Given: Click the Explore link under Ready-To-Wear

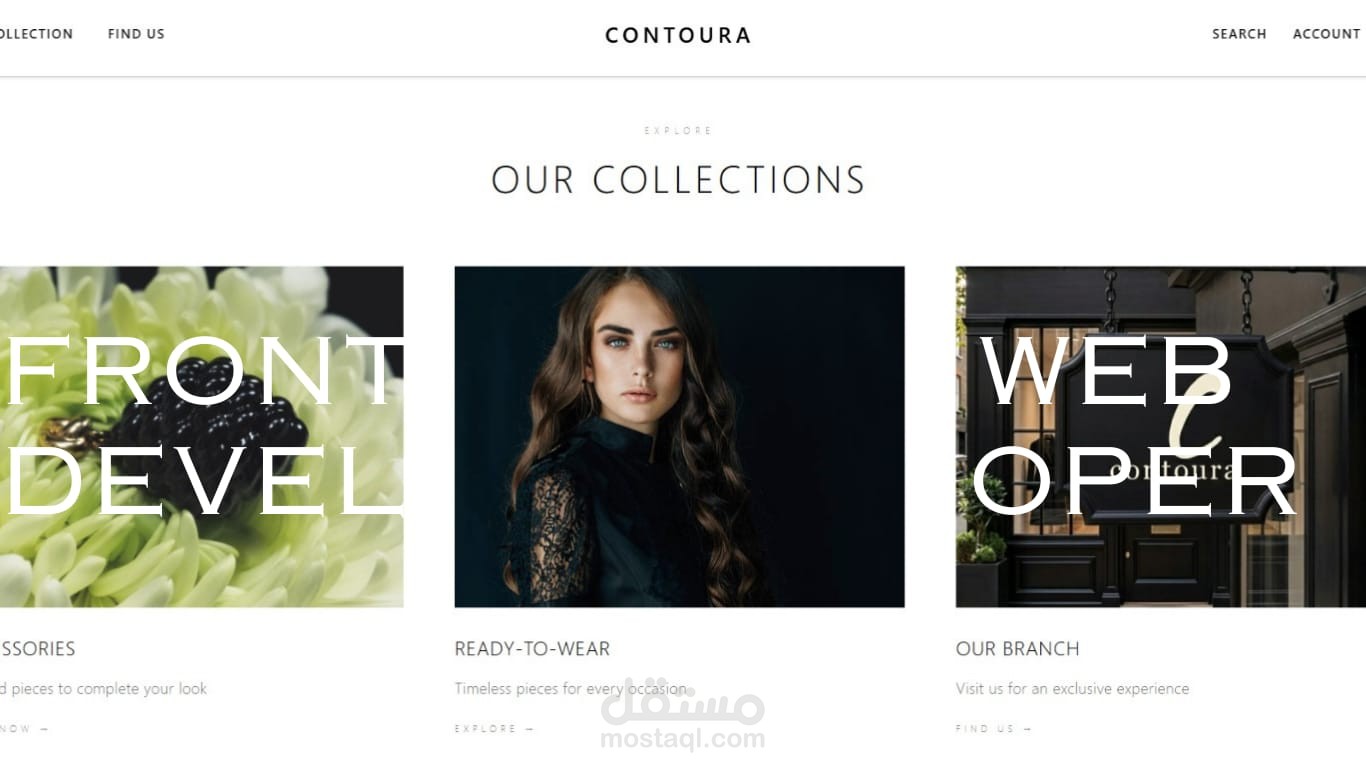Looking at the screenshot, I should click(486, 729).
